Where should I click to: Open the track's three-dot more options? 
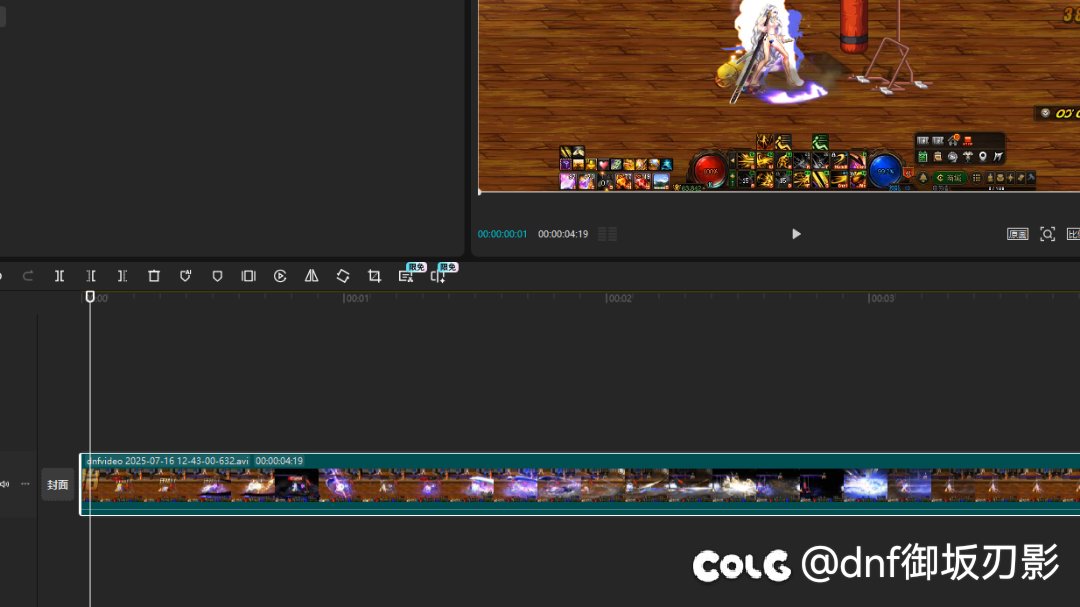coord(25,484)
